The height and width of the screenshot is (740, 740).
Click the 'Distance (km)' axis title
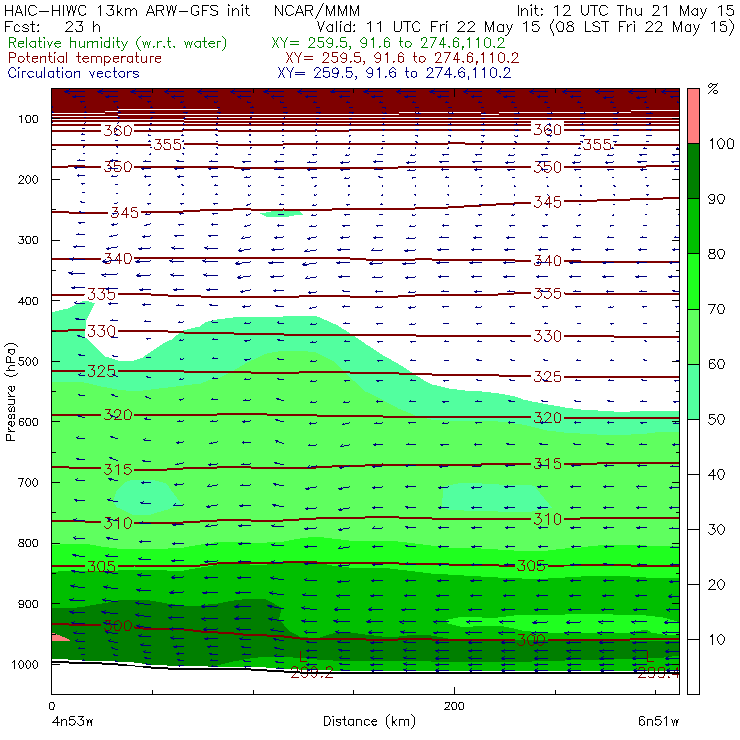pos(369,721)
